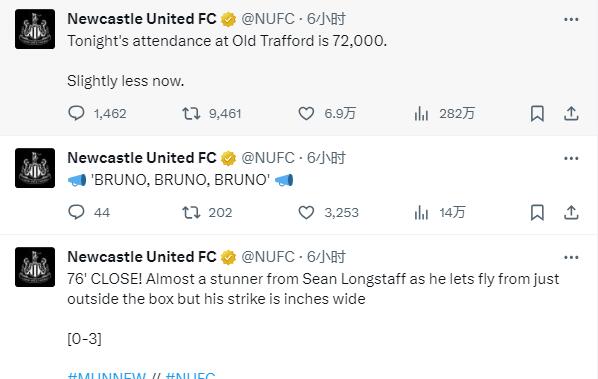The width and height of the screenshot is (598, 379).
Task: View analytics showing 14万 views
Action: 421,212
